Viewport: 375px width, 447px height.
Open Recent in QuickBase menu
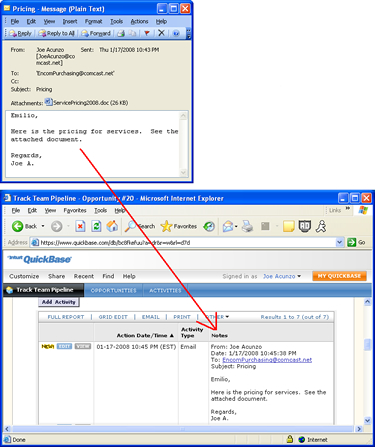coord(84,276)
